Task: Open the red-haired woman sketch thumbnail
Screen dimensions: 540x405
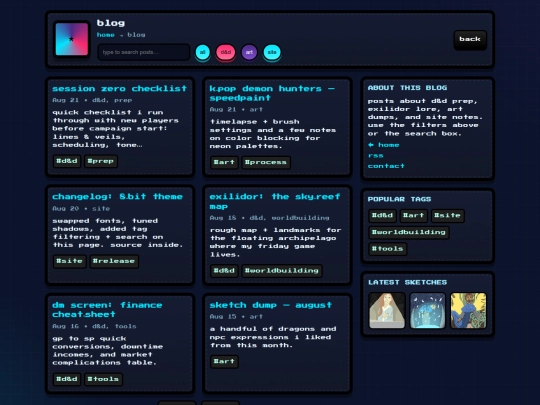Action: tap(387, 310)
